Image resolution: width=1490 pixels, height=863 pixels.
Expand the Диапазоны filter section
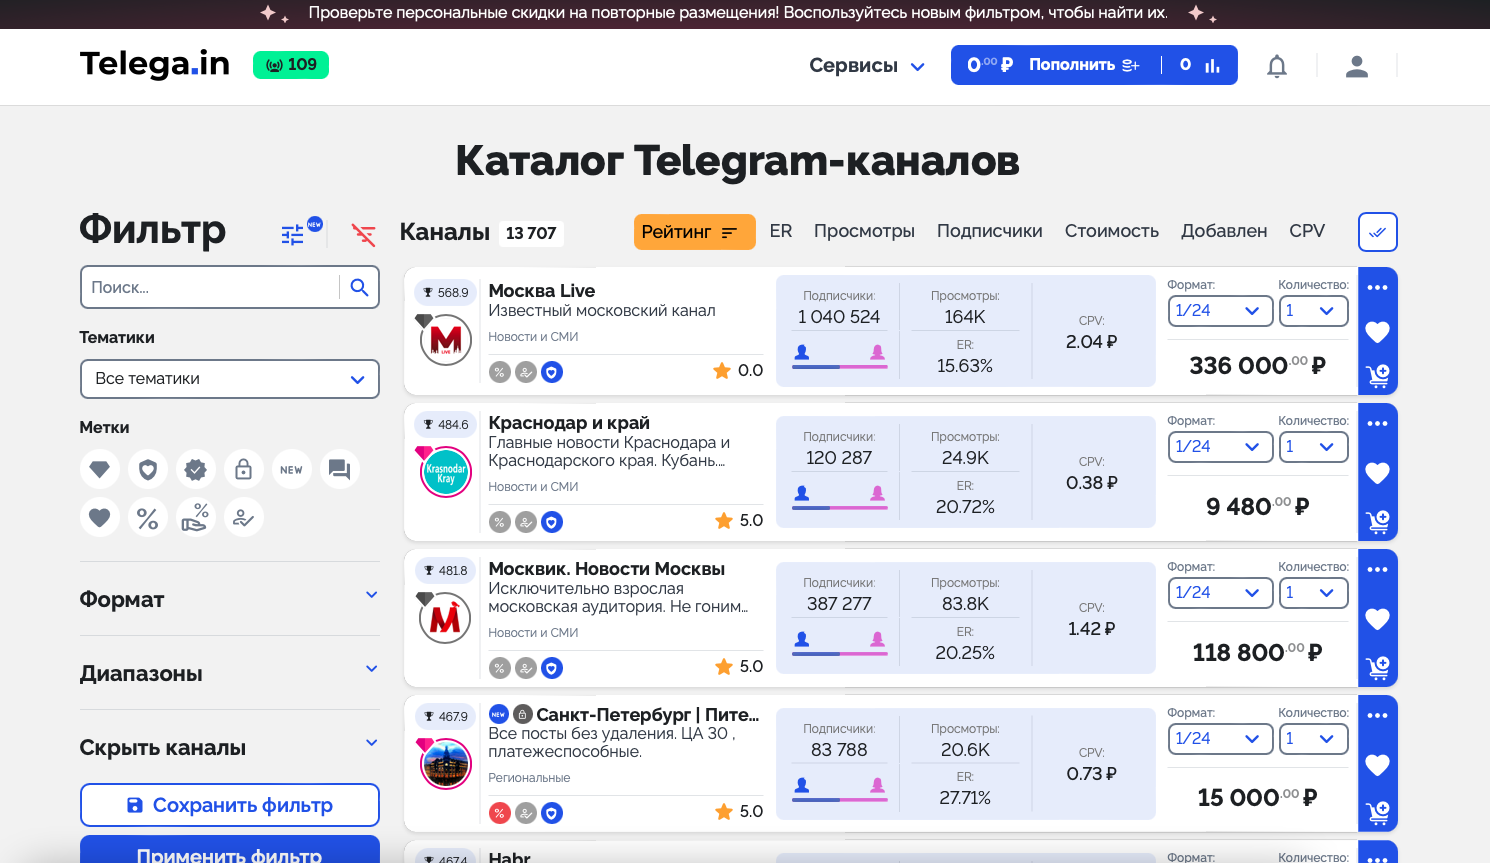pyautogui.click(x=230, y=673)
